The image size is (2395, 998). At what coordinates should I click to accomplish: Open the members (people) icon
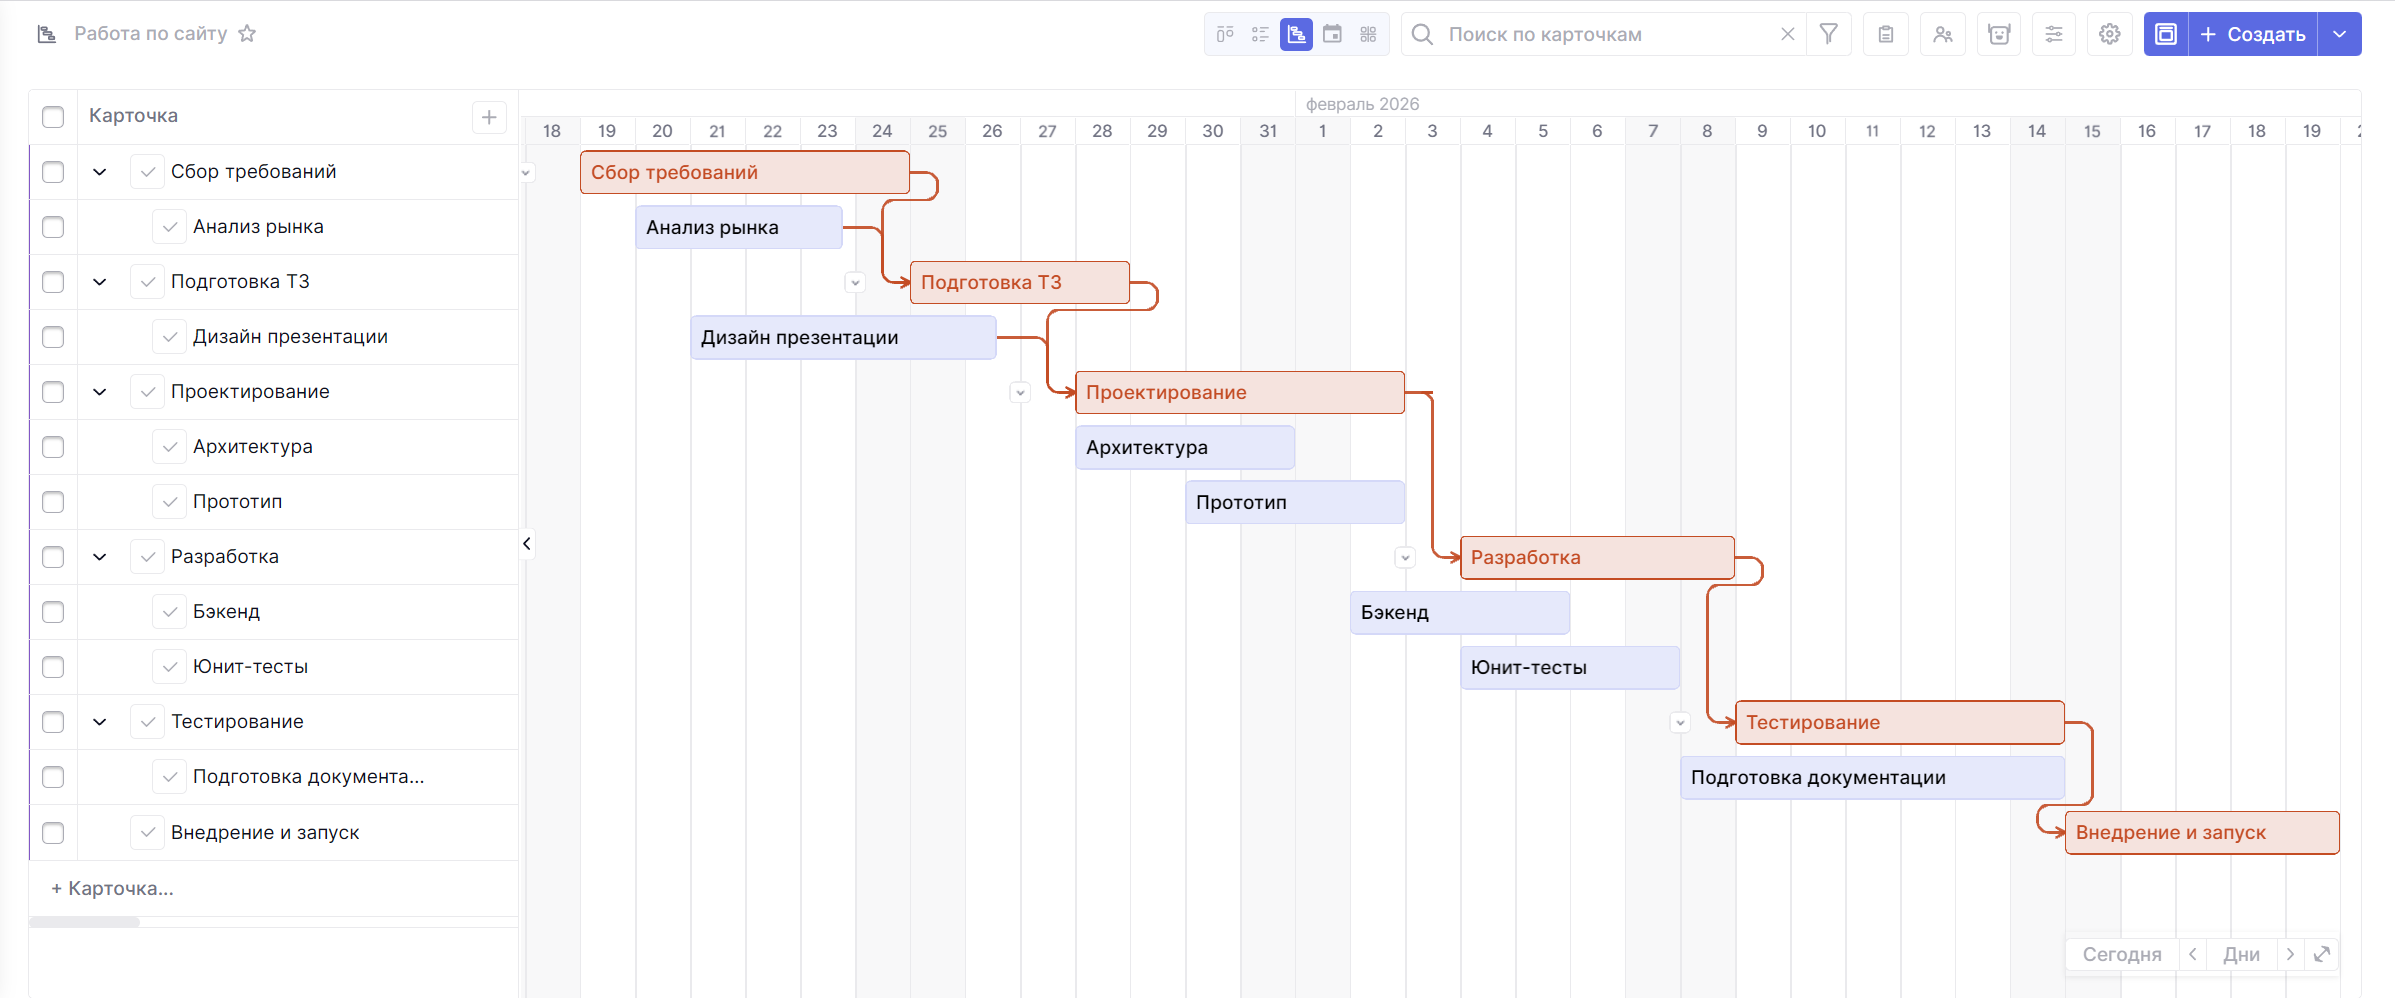[x=1942, y=34]
